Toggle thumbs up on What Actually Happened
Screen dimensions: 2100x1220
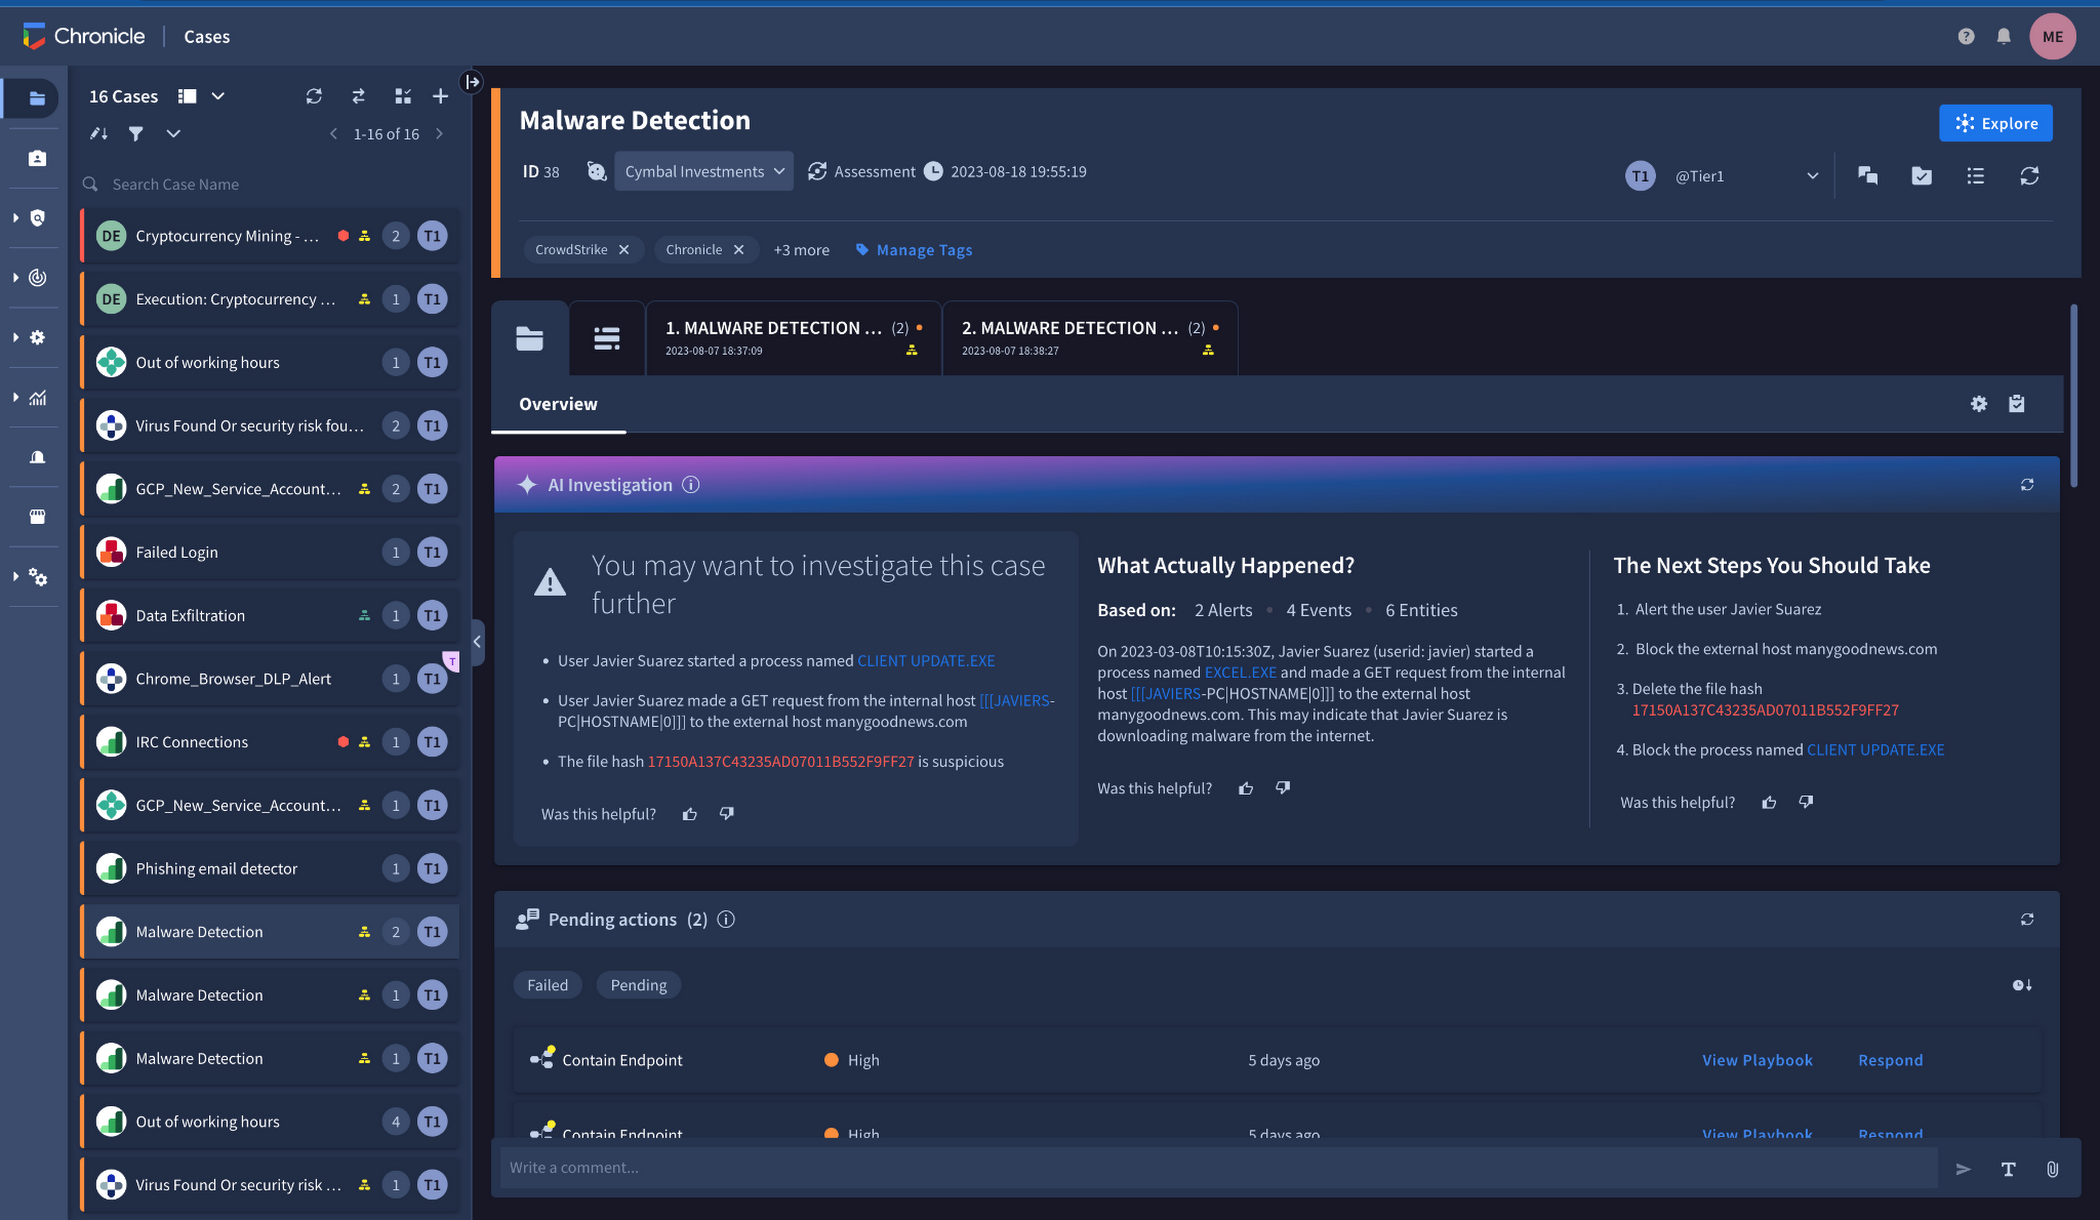[1245, 787]
